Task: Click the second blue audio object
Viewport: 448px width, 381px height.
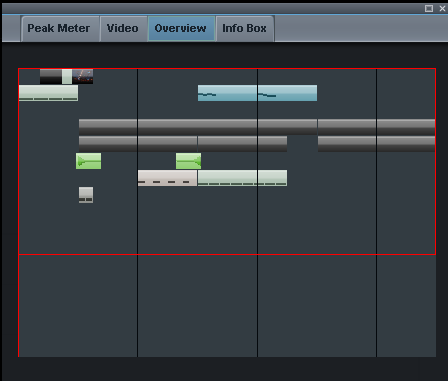Action: (x=287, y=93)
